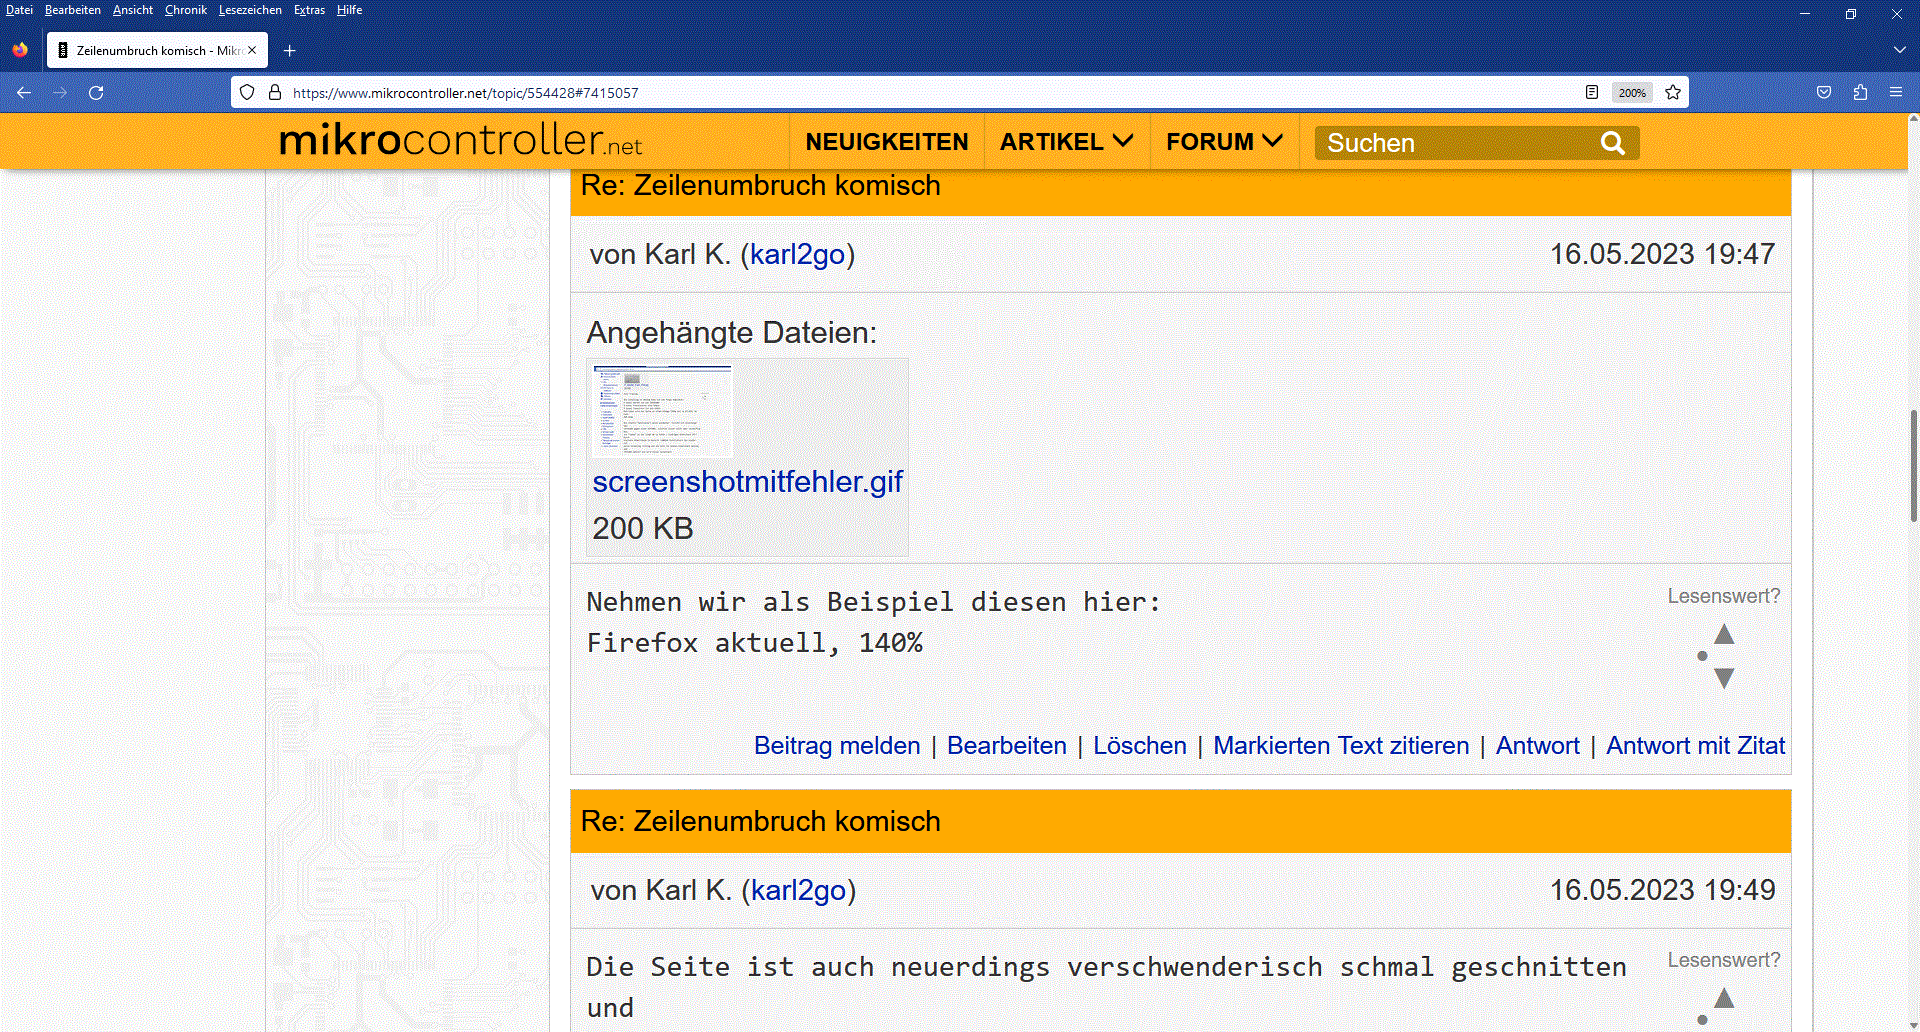Go back using the browser back arrow

(x=24, y=93)
